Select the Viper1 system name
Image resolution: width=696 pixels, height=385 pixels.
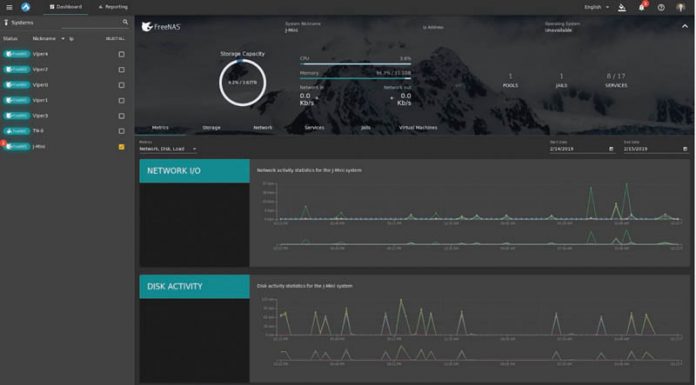pyautogui.click(x=40, y=100)
